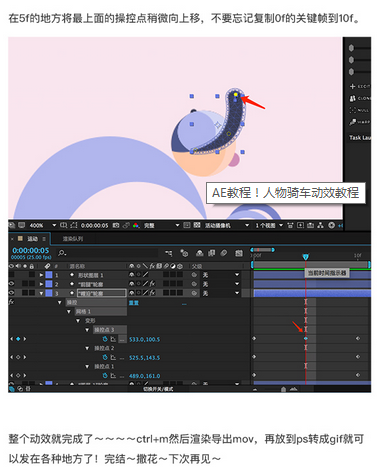Click the NULL button in the side panel
386x467 pixels.
point(359,110)
